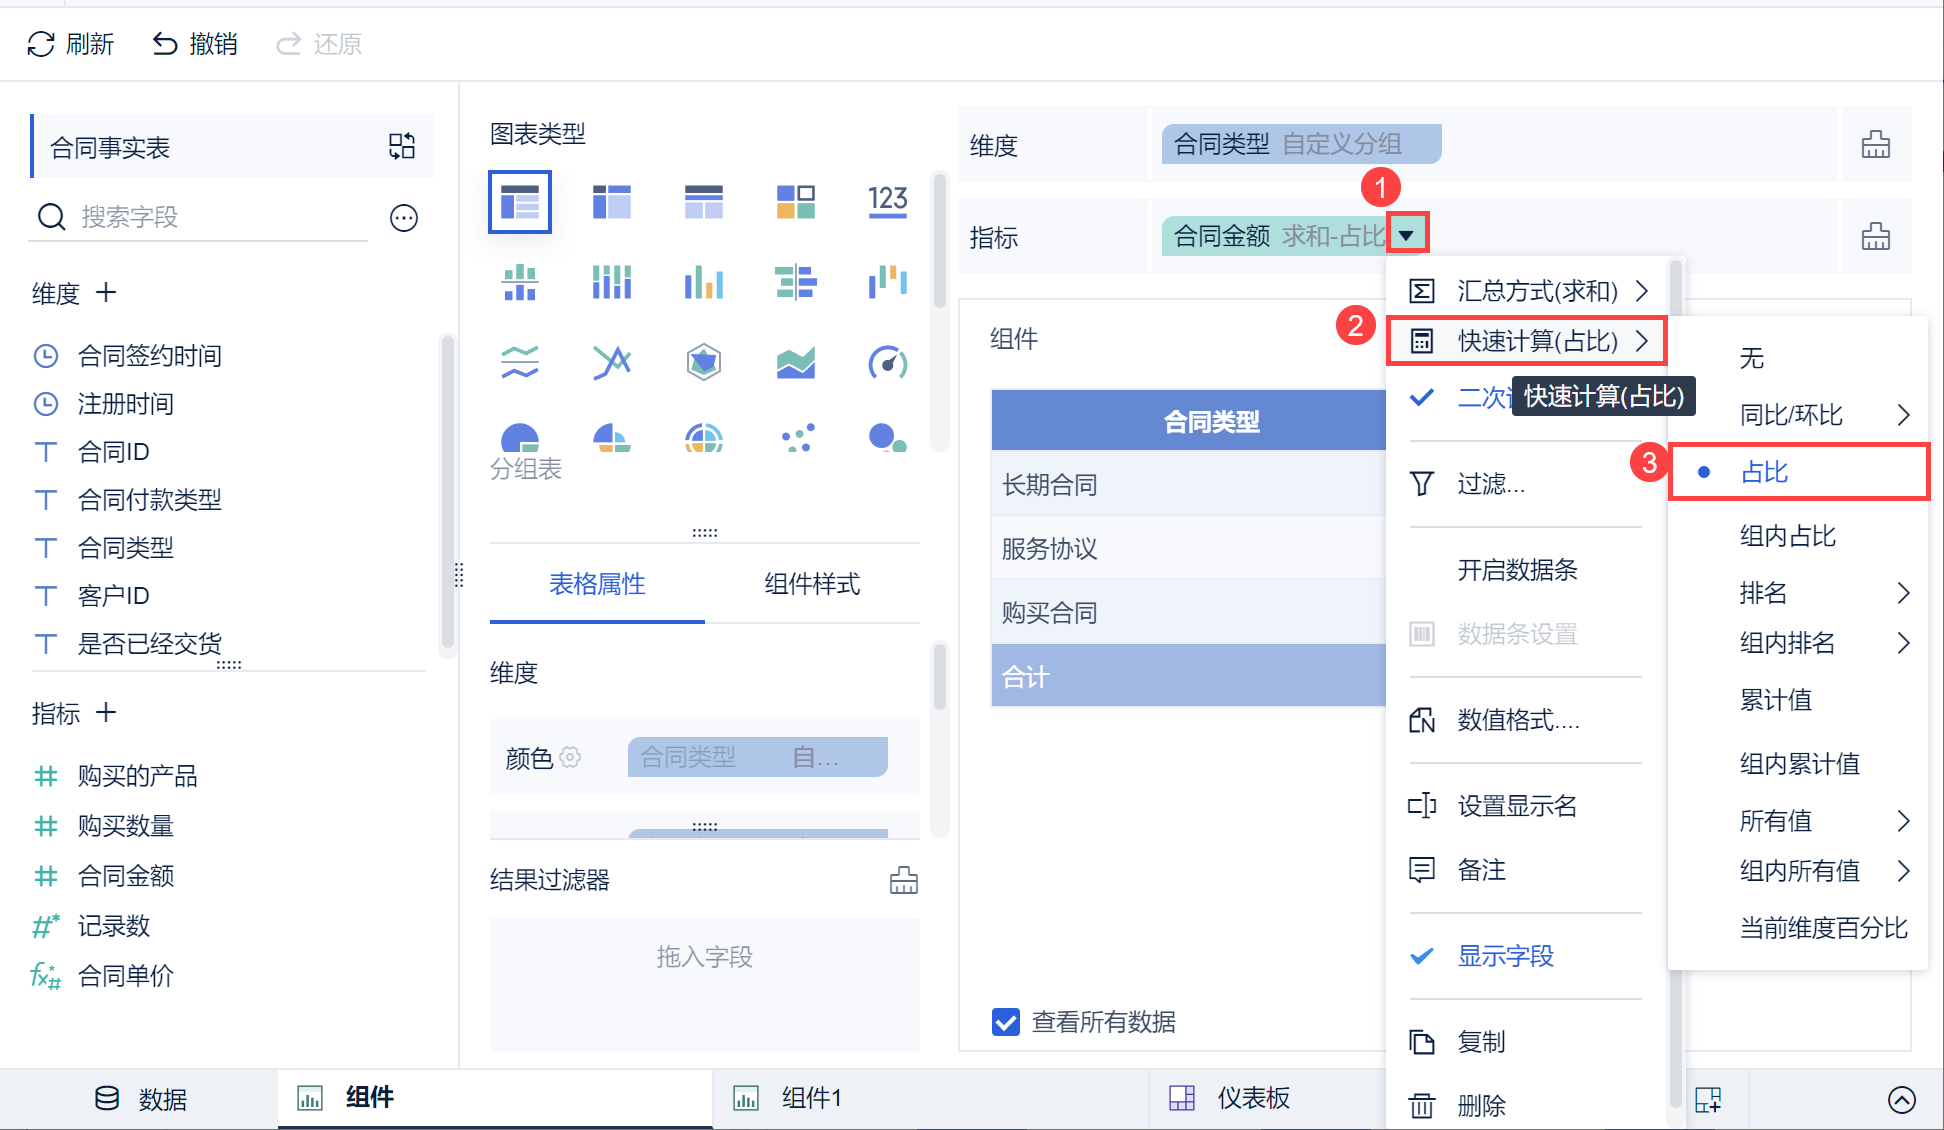Switch to the 组件样式 tab
The width and height of the screenshot is (1944, 1130).
coord(812,584)
